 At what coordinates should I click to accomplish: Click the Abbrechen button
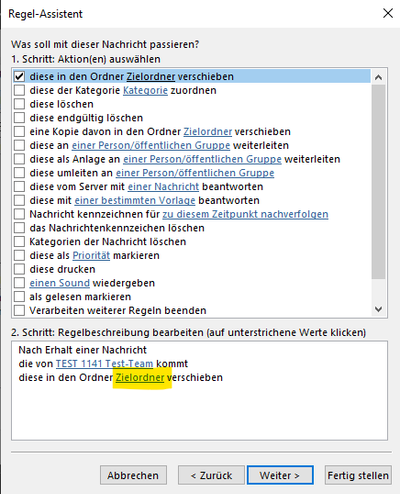click(x=133, y=475)
